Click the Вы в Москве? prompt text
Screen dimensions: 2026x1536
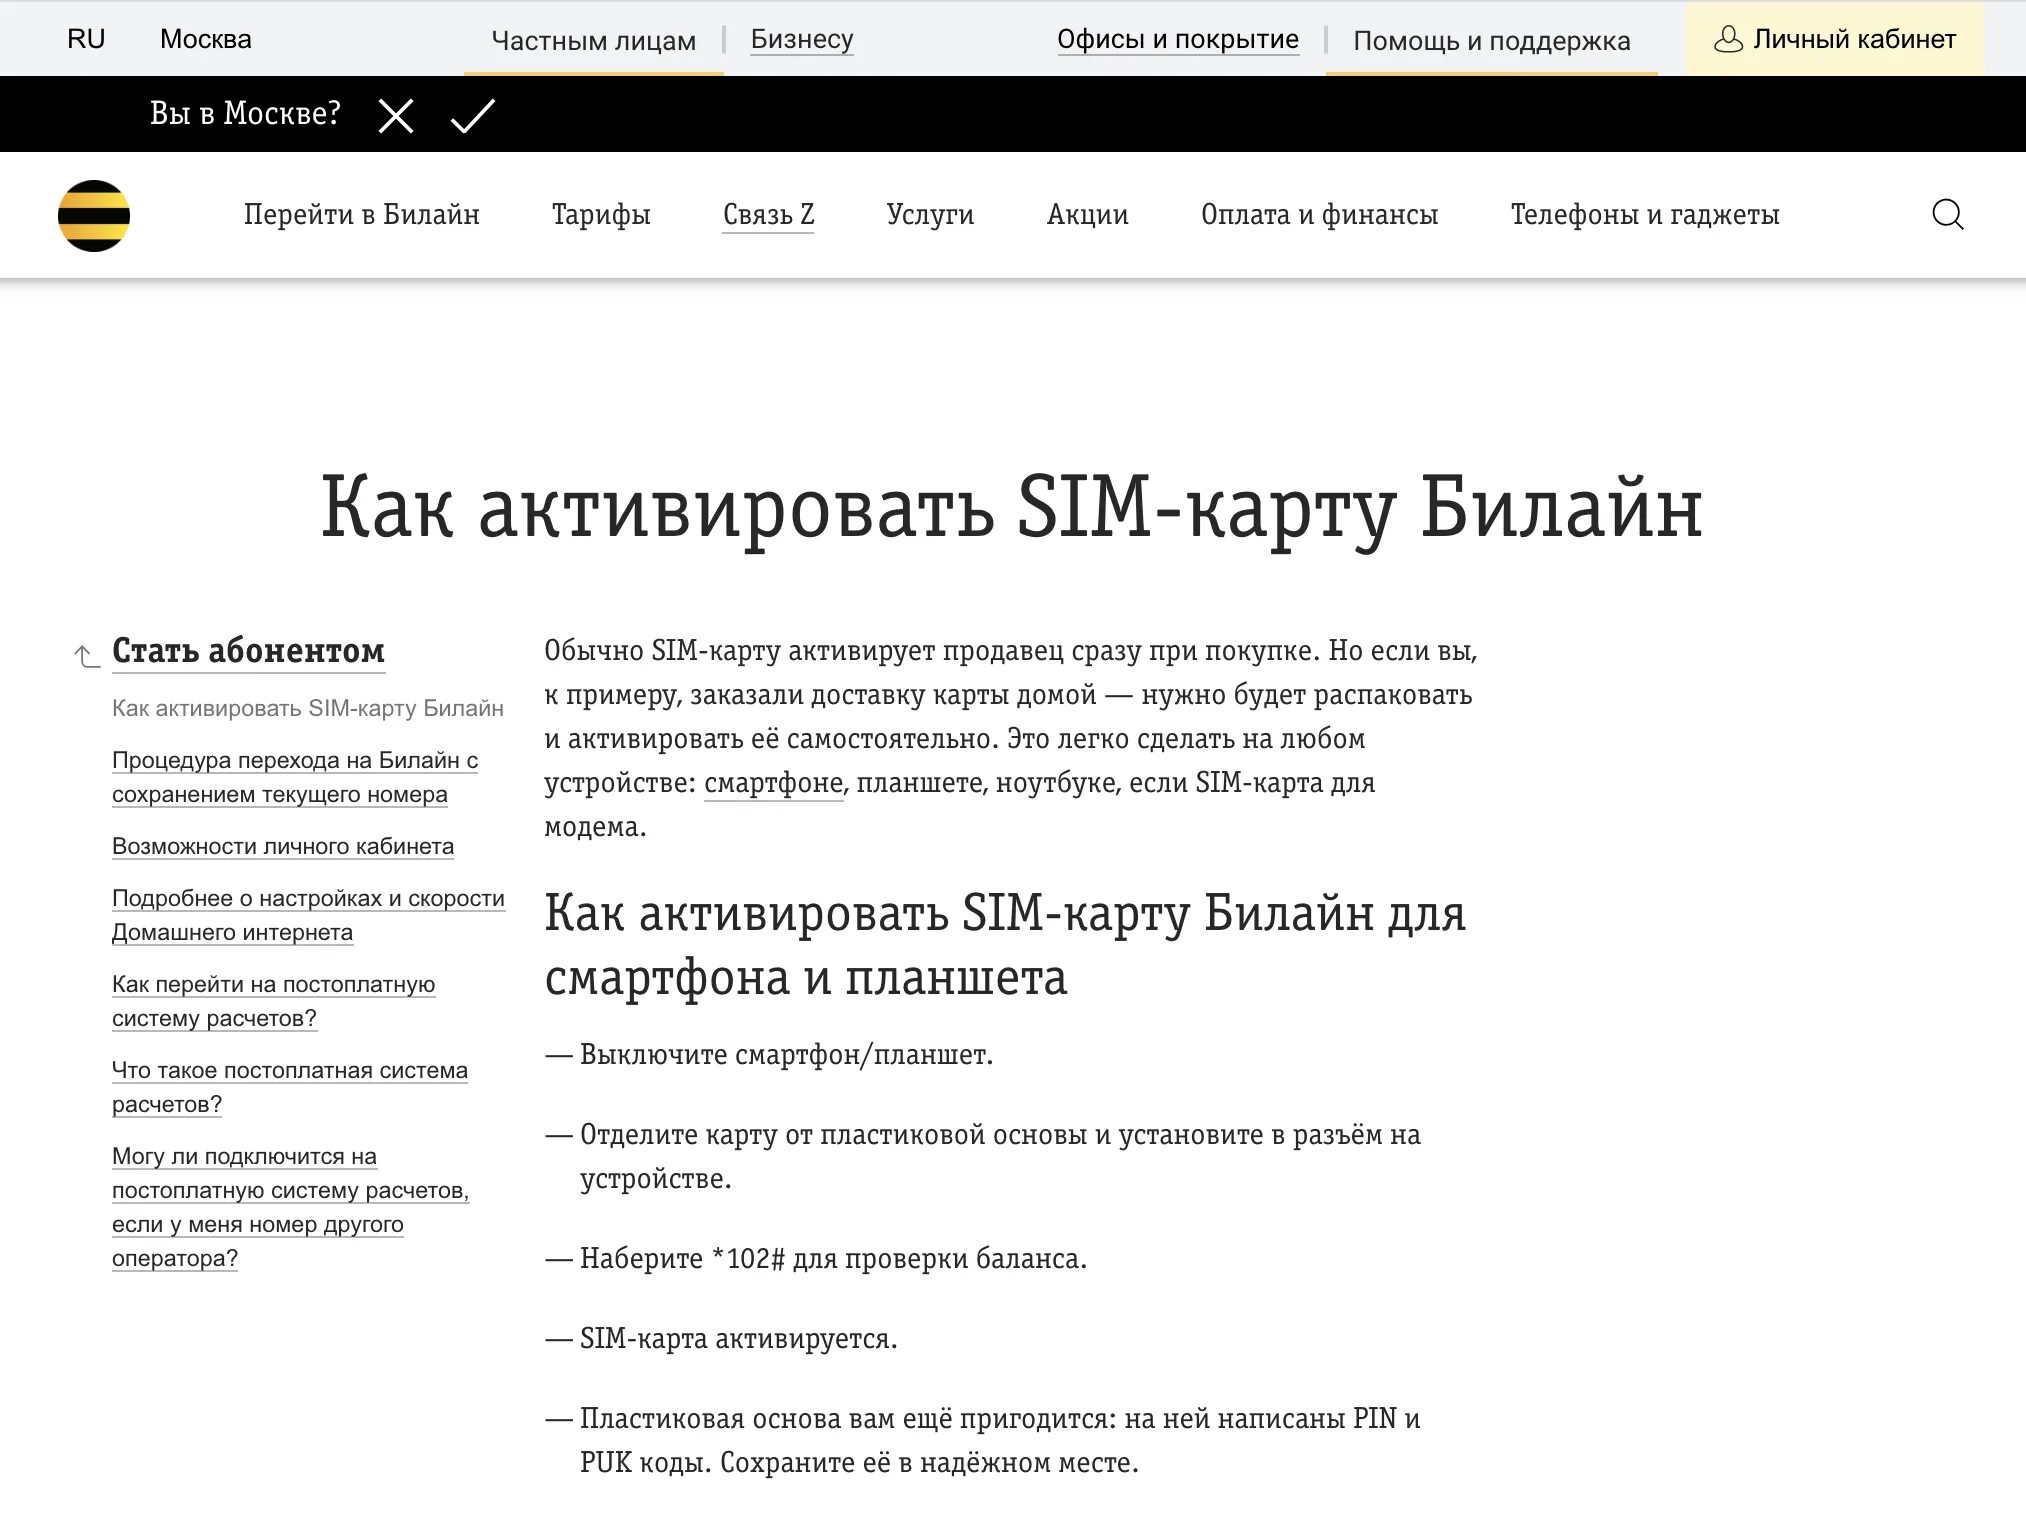coord(245,114)
